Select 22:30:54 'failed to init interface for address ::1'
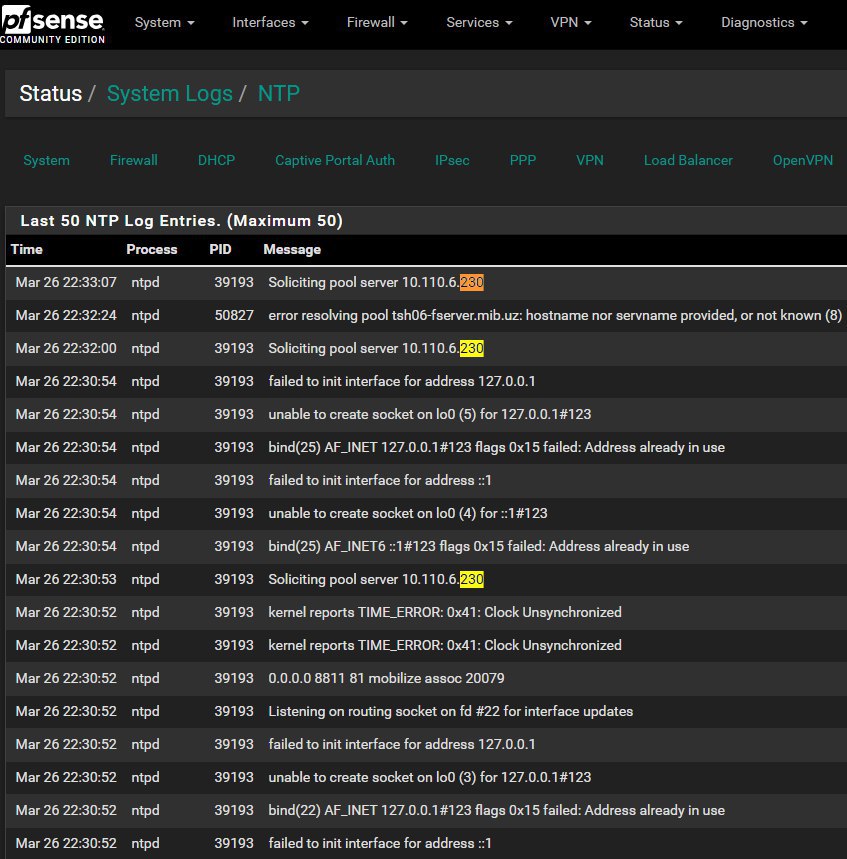 coord(380,480)
